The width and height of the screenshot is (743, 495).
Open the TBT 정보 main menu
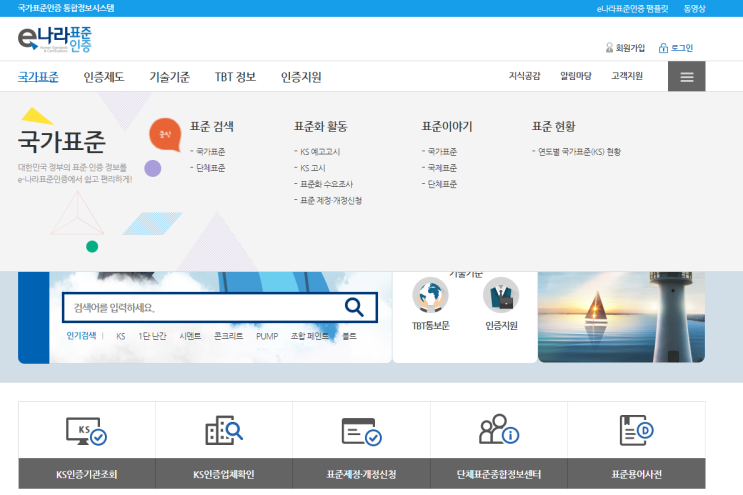click(x=236, y=77)
